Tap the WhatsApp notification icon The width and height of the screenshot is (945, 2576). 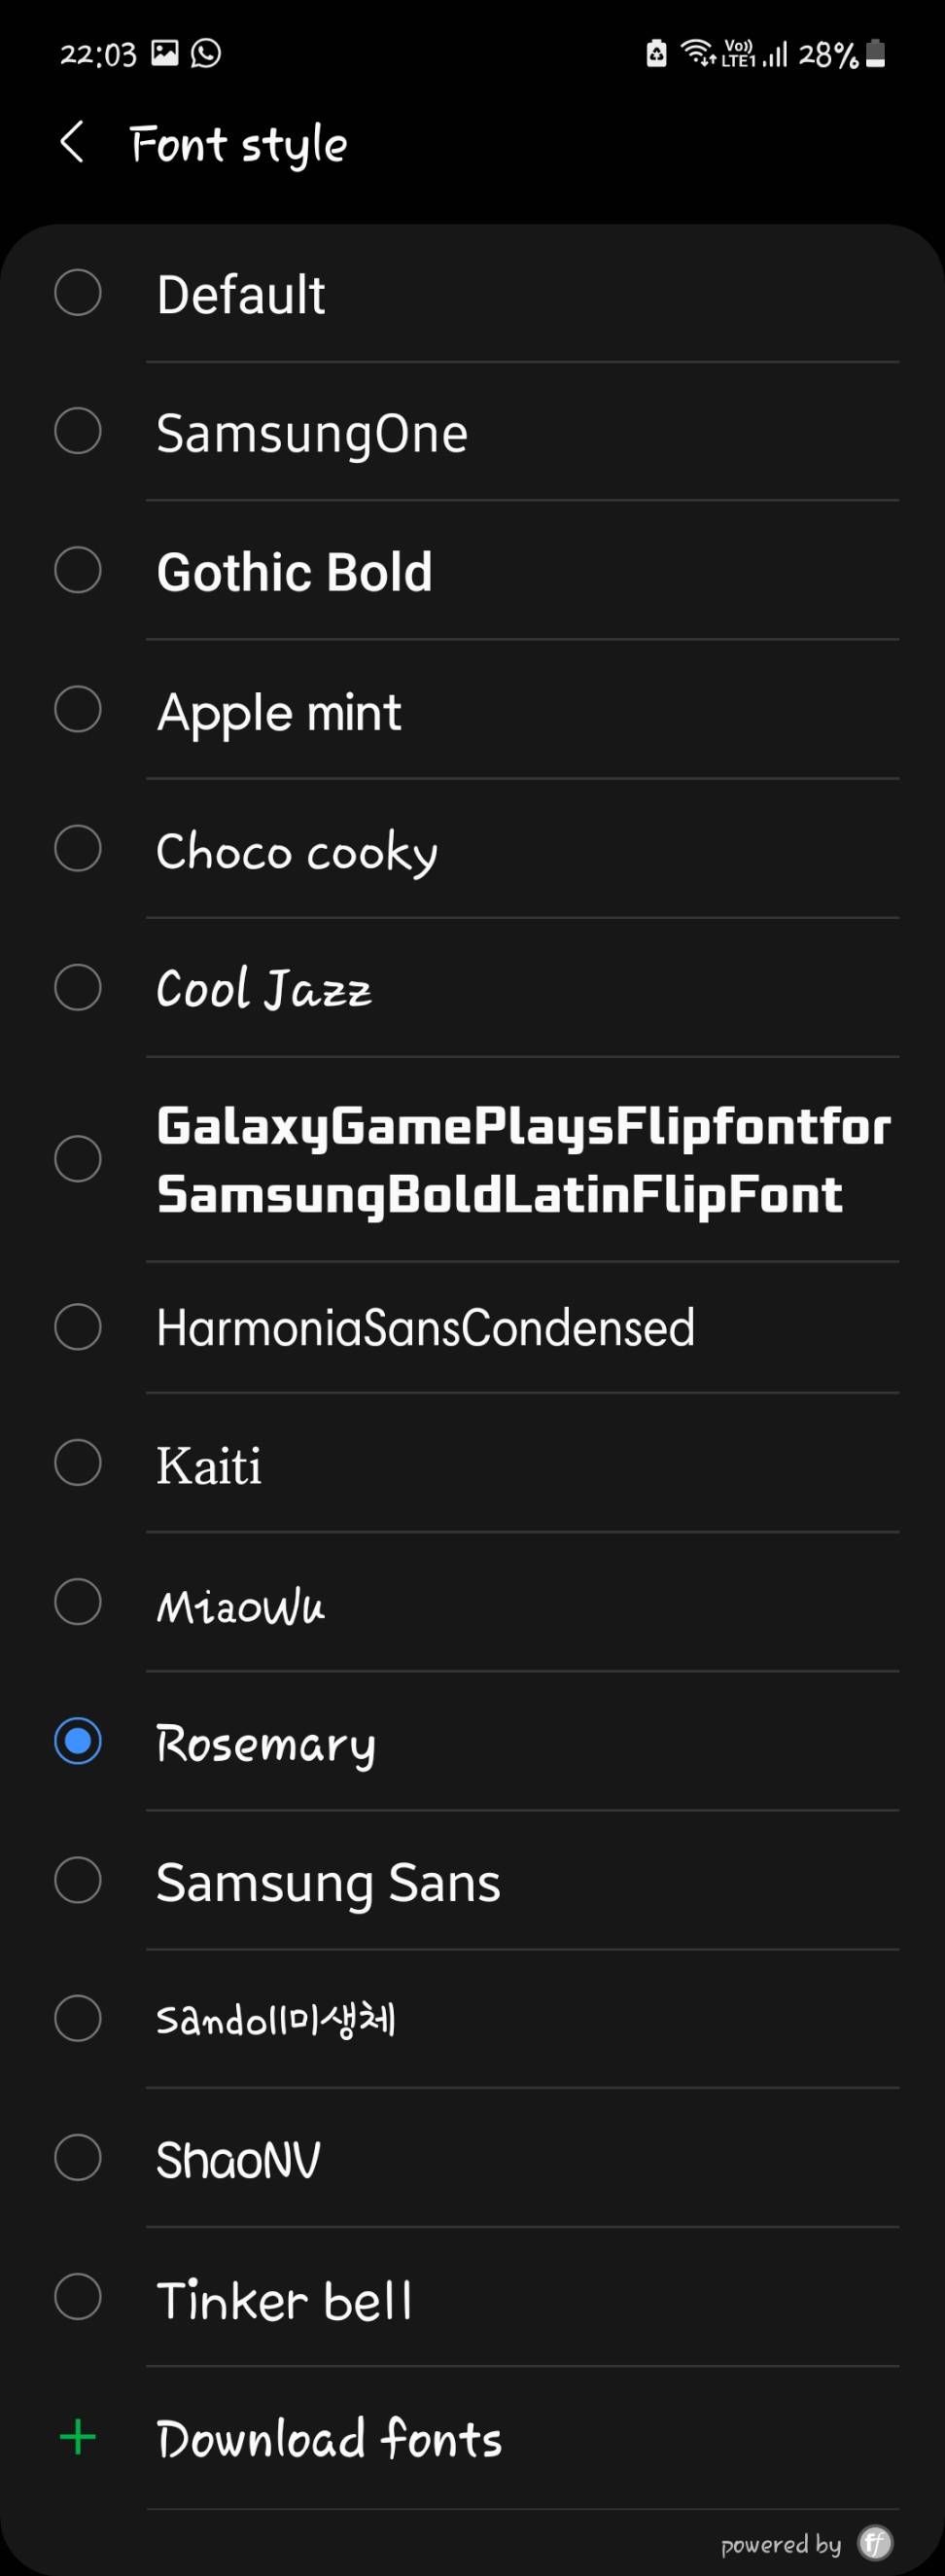[x=206, y=53]
